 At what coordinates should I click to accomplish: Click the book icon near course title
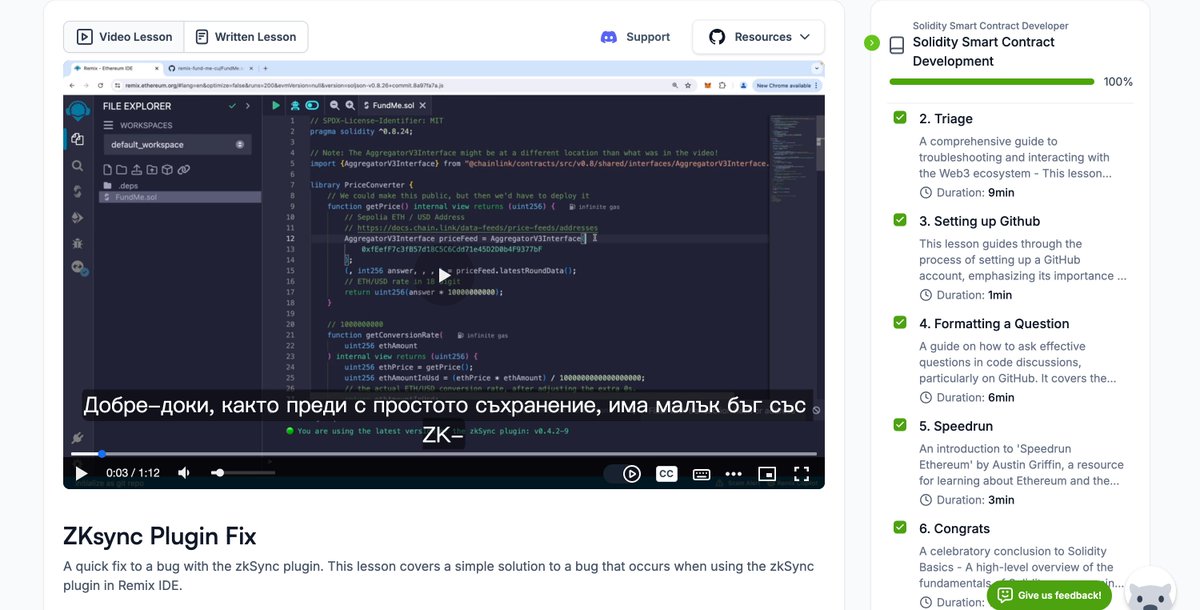897,45
